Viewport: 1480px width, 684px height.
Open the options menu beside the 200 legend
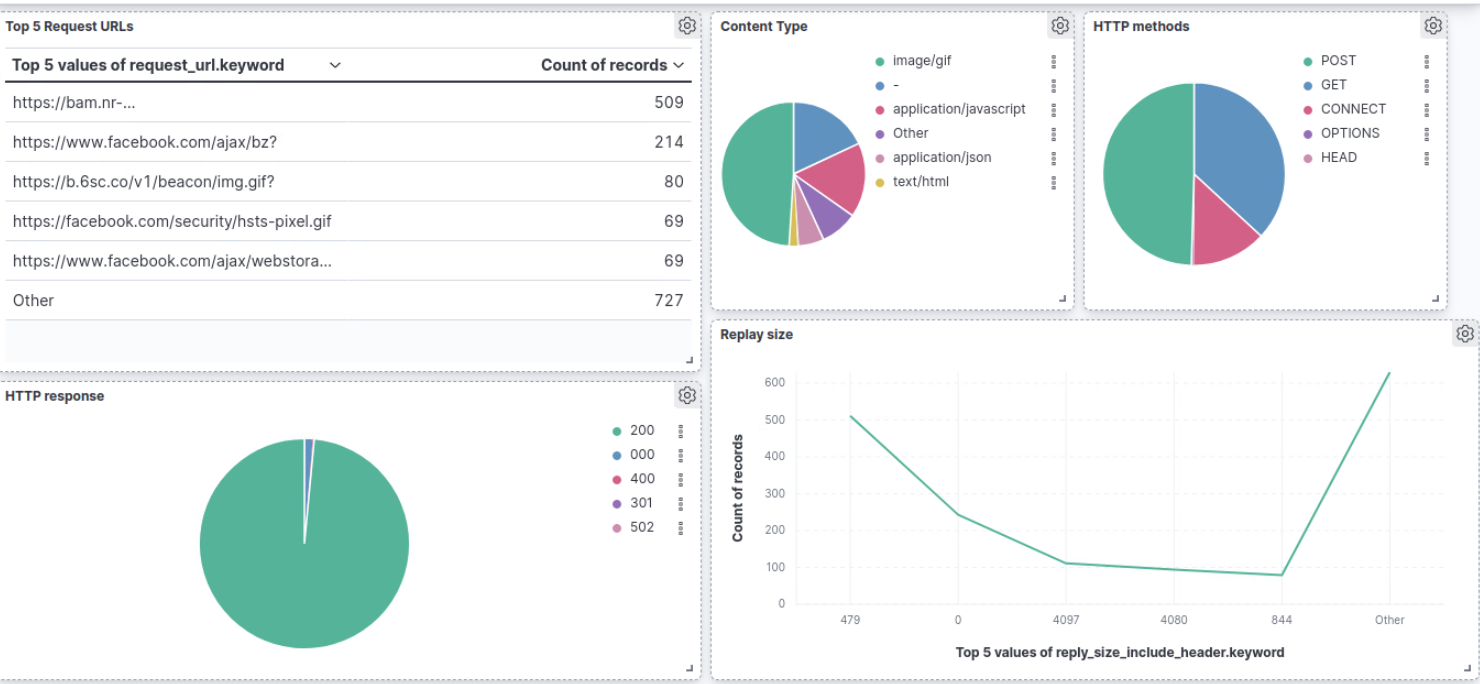682,430
